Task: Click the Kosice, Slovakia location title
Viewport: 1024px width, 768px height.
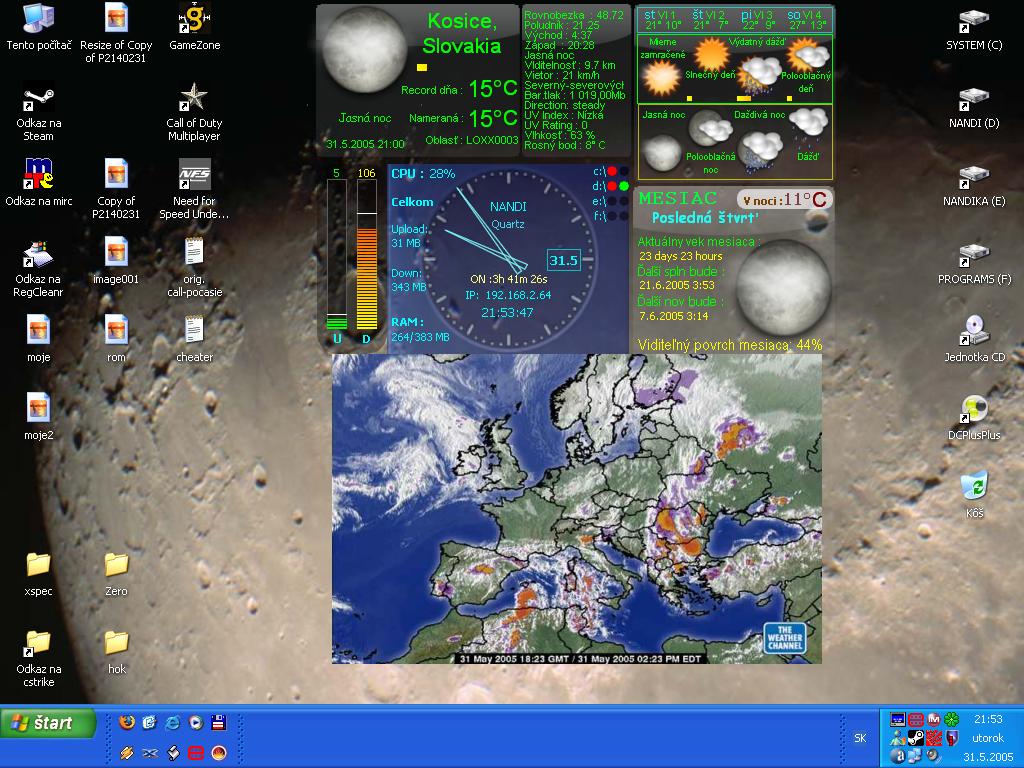Action: [461, 33]
